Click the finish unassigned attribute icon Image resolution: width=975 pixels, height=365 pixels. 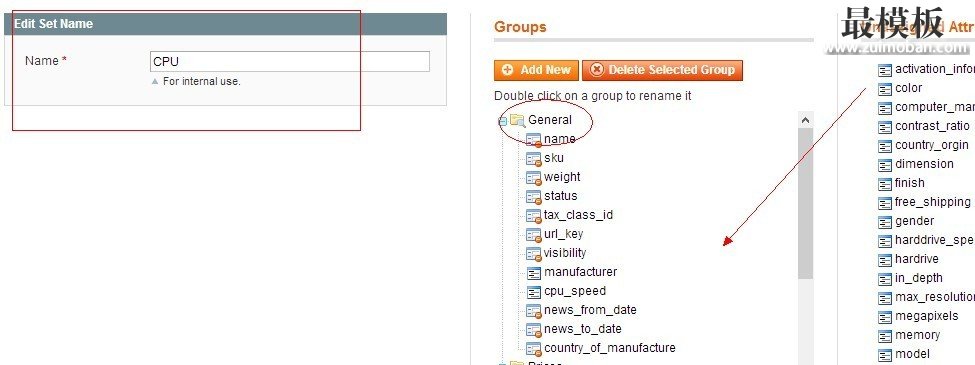tap(885, 184)
